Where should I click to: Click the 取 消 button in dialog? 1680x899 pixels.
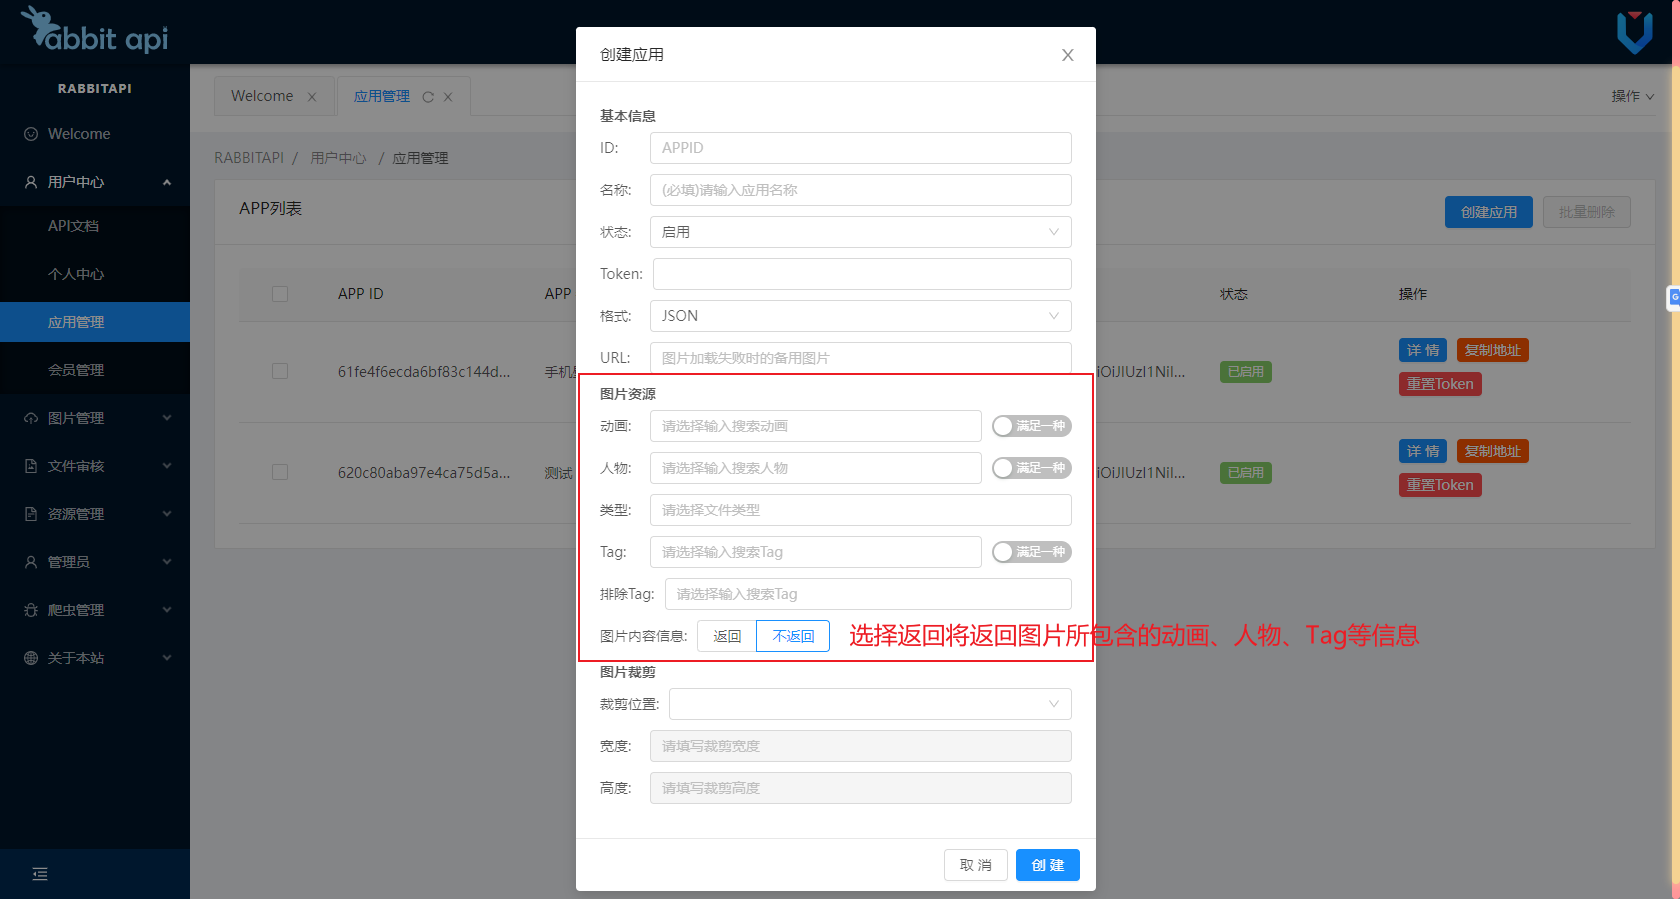[x=976, y=865]
